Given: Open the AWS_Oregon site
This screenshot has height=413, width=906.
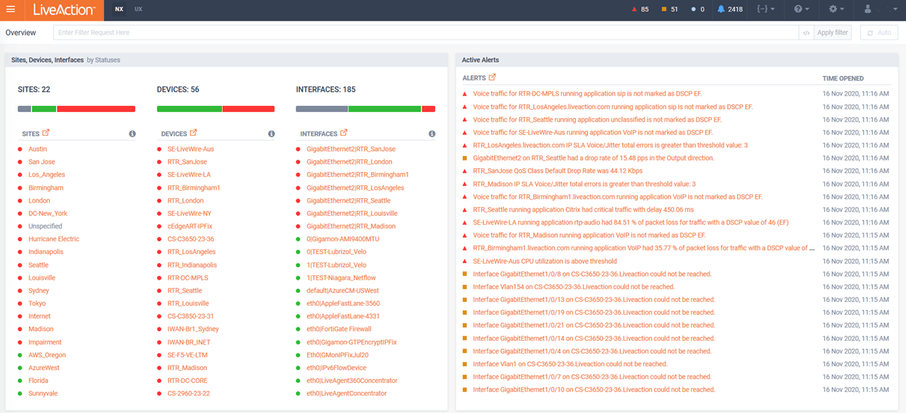Looking at the screenshot, I should coord(47,355).
